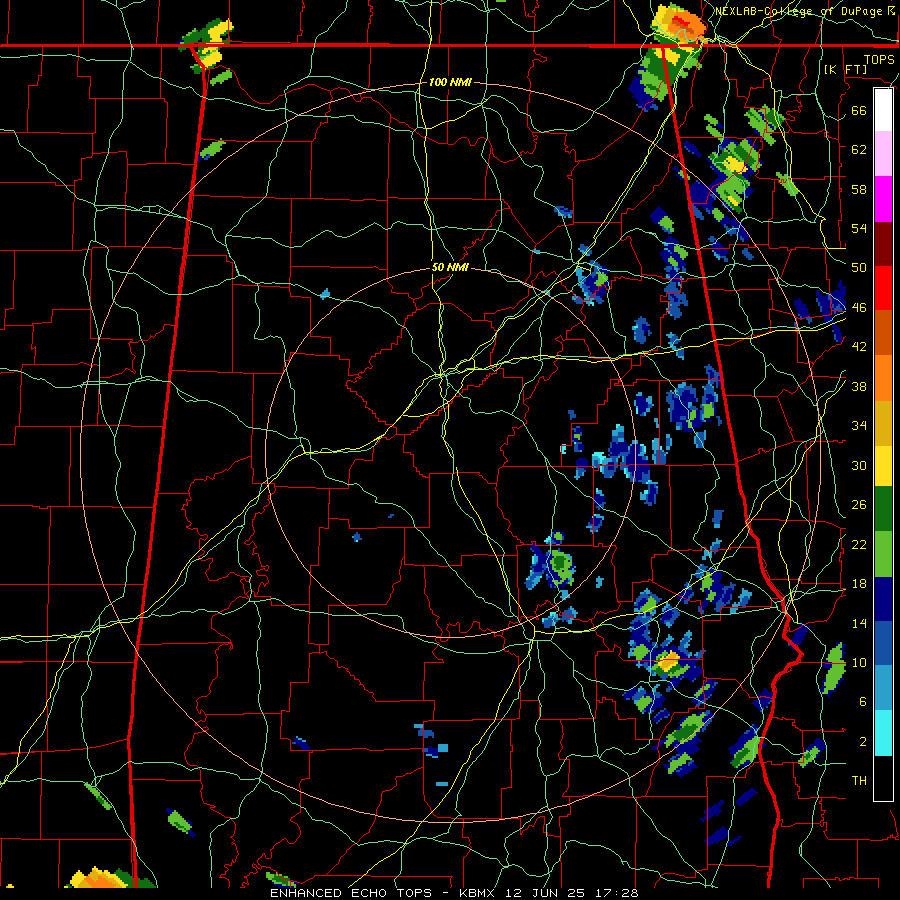
Task: Click the "50" legend value on color scale
Action: [859, 268]
